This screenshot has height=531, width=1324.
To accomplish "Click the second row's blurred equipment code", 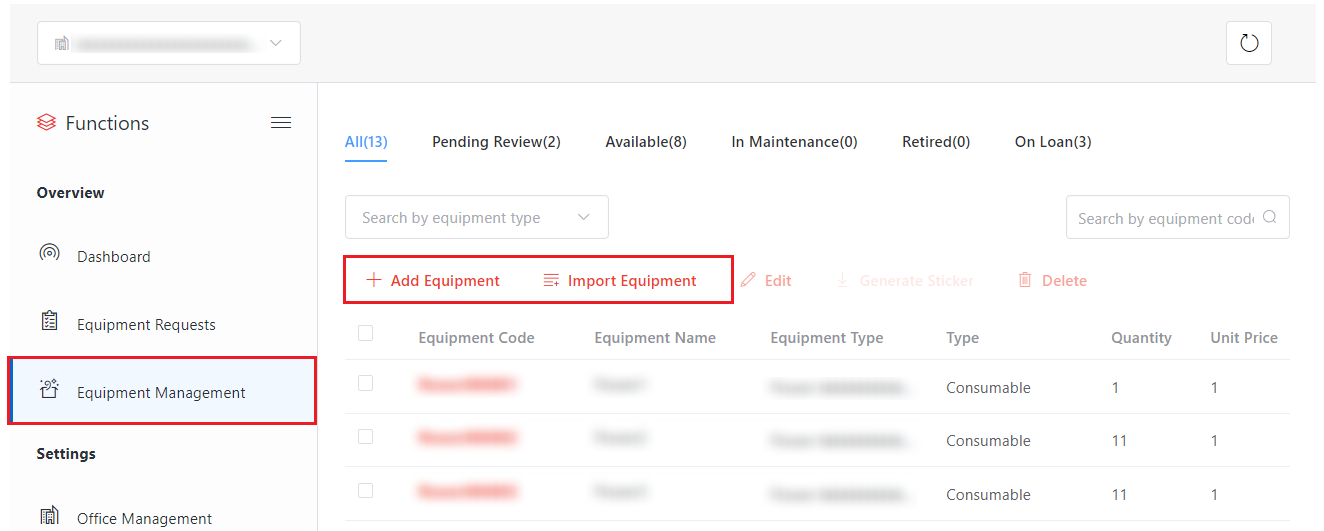I will (467, 437).
